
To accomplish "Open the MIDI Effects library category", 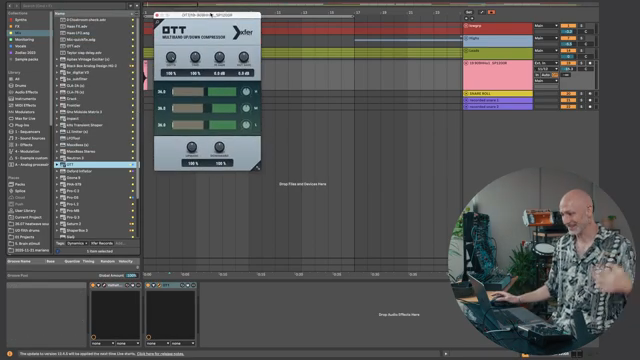I will (25, 105).
